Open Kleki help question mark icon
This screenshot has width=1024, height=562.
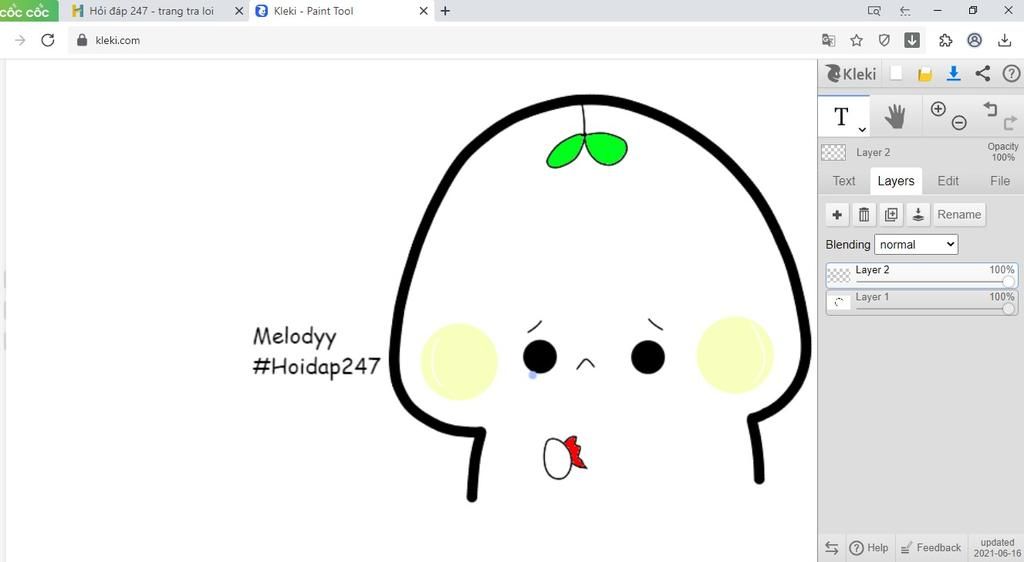coord(1011,74)
